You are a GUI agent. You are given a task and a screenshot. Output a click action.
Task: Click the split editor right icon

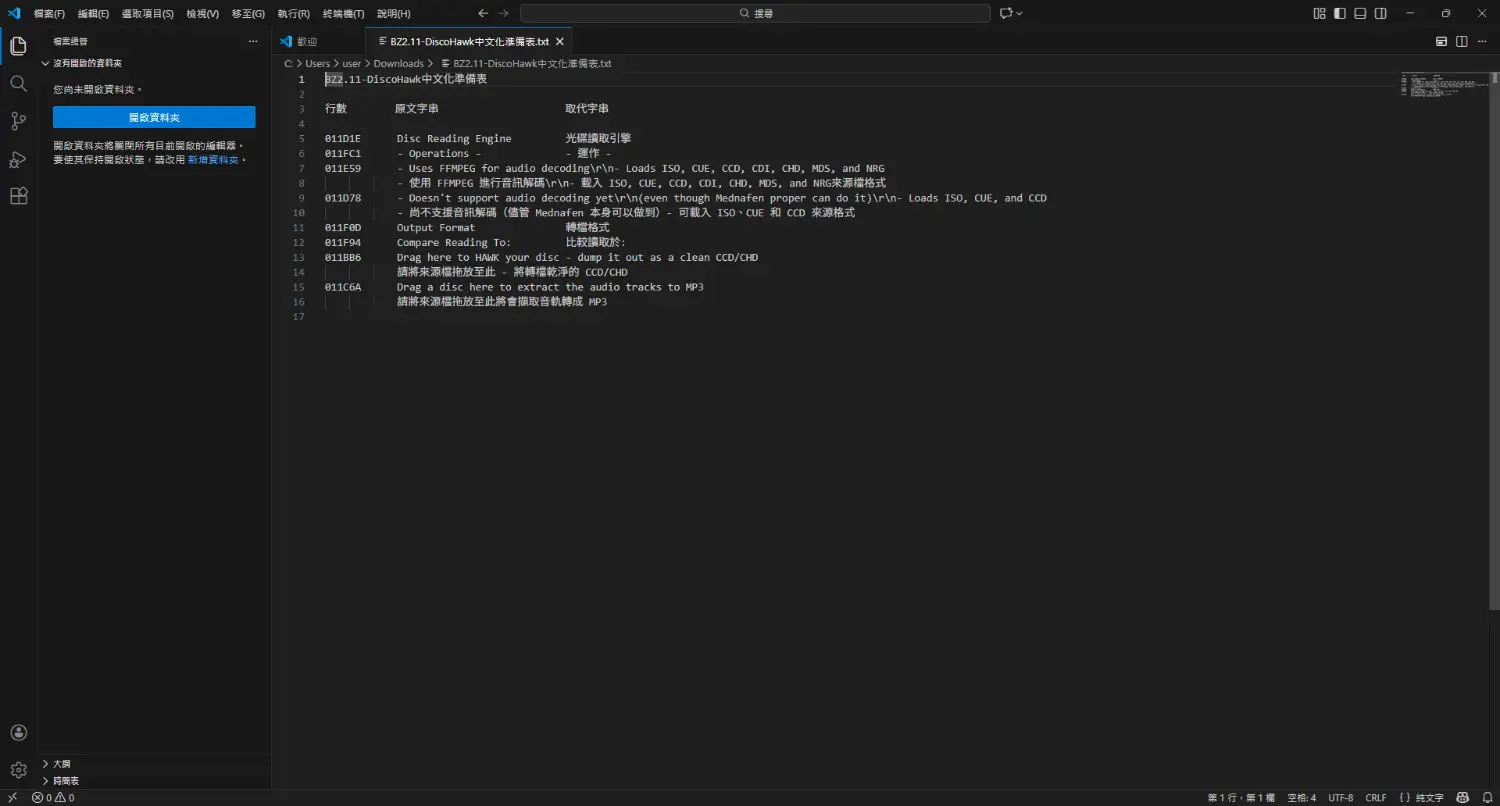[1462, 41]
